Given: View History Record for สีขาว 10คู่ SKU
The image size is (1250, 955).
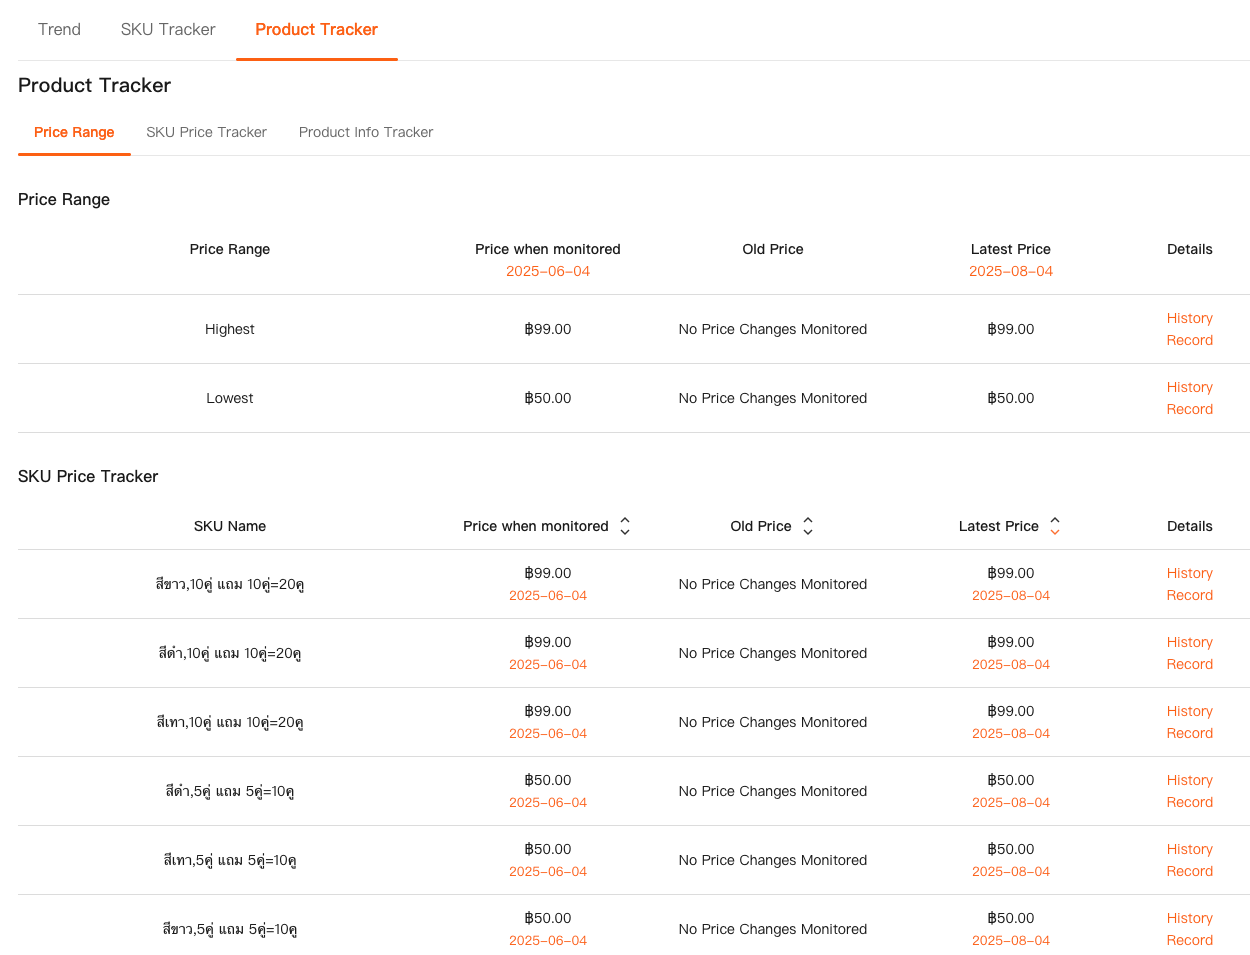Looking at the screenshot, I should pos(1189,584).
